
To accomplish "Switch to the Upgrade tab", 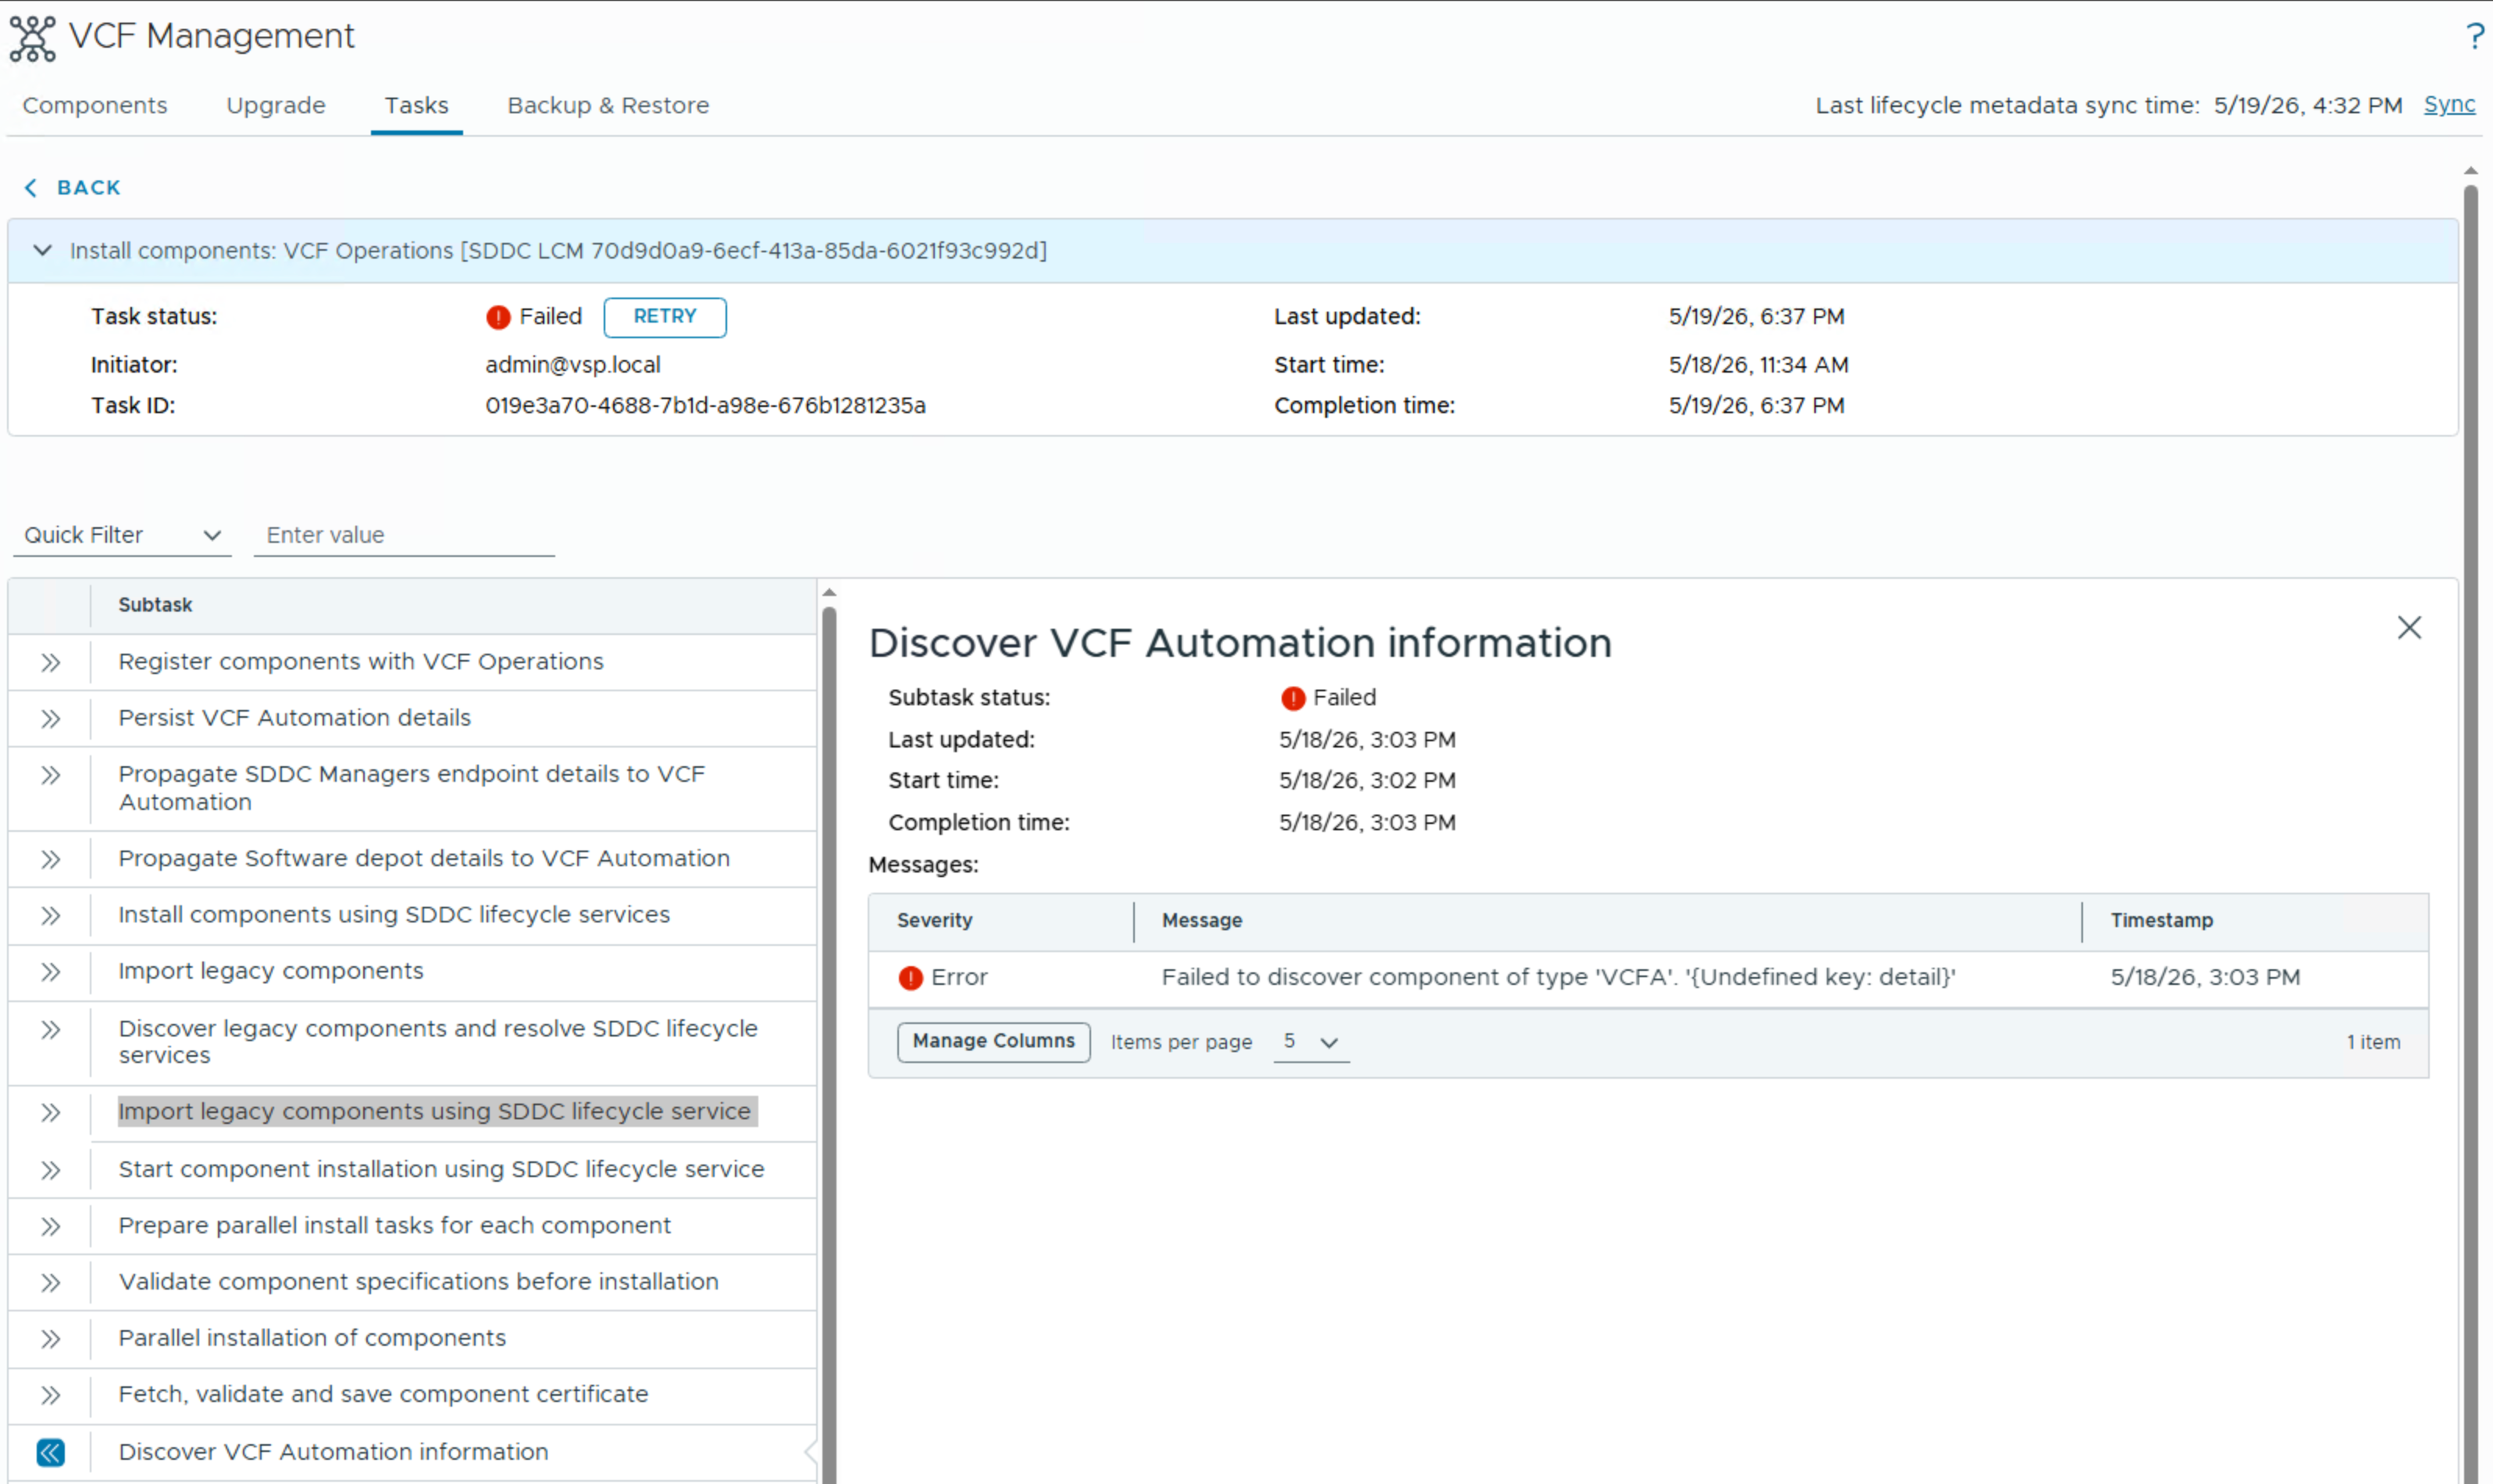I will coord(276,105).
